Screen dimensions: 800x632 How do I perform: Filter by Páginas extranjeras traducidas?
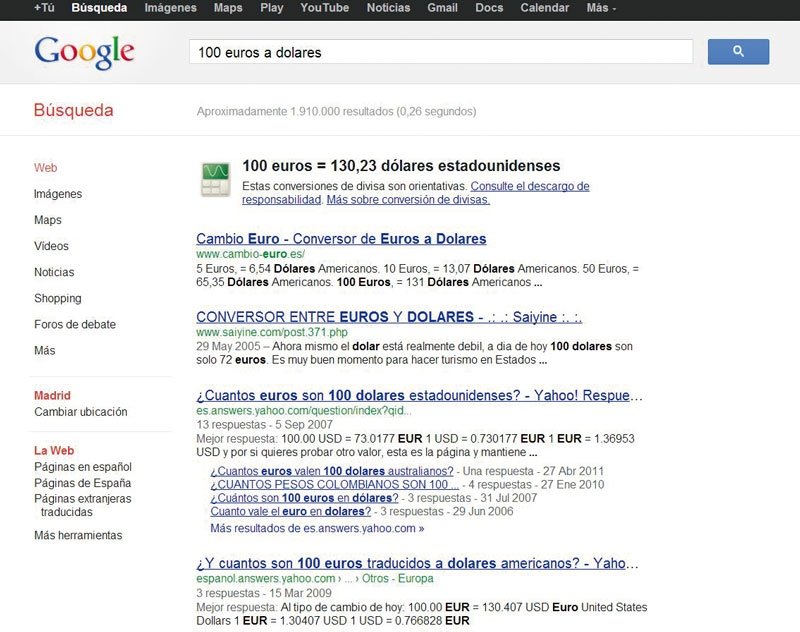pos(83,505)
